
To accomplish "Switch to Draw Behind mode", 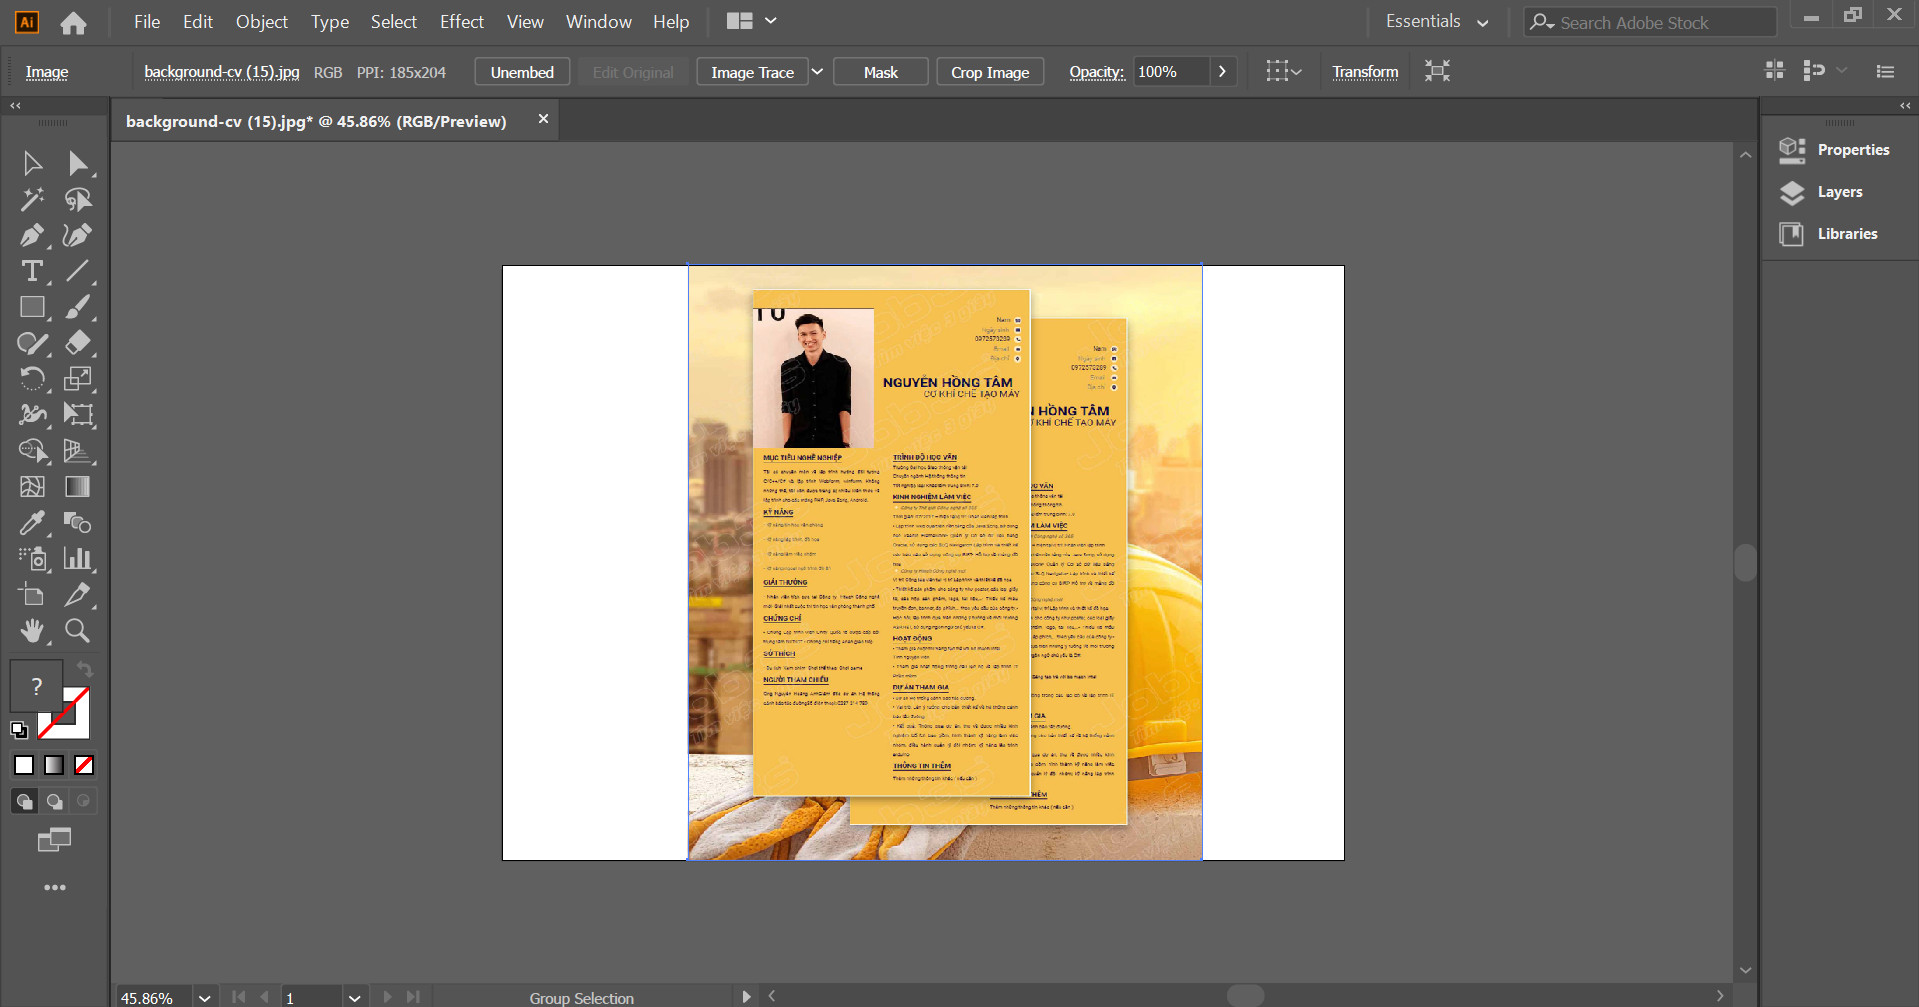I will tap(54, 801).
